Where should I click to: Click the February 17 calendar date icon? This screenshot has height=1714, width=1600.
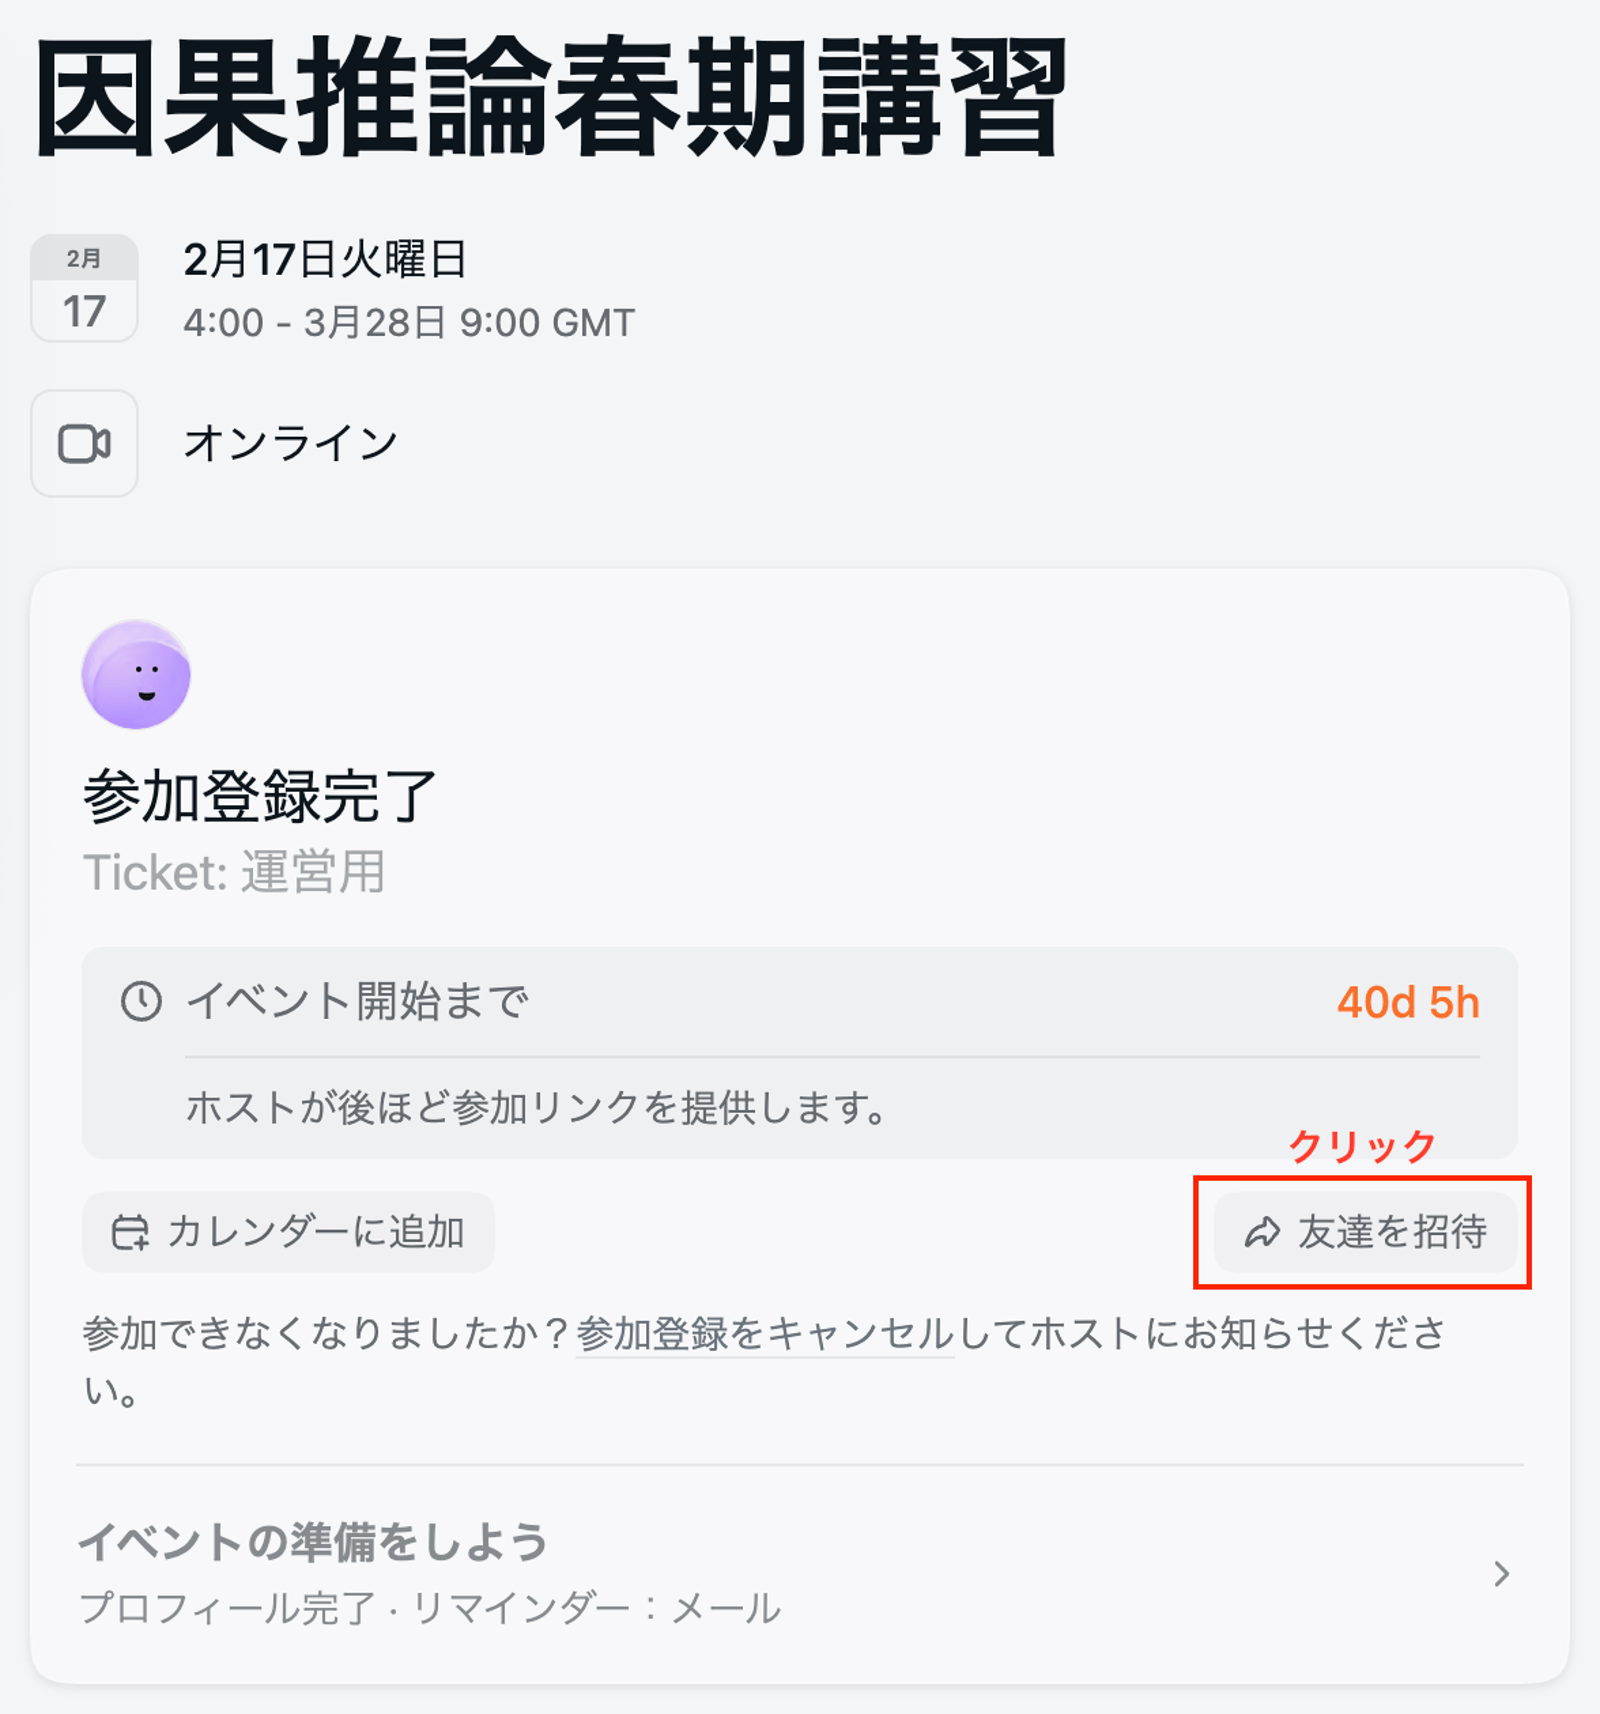click(x=84, y=288)
